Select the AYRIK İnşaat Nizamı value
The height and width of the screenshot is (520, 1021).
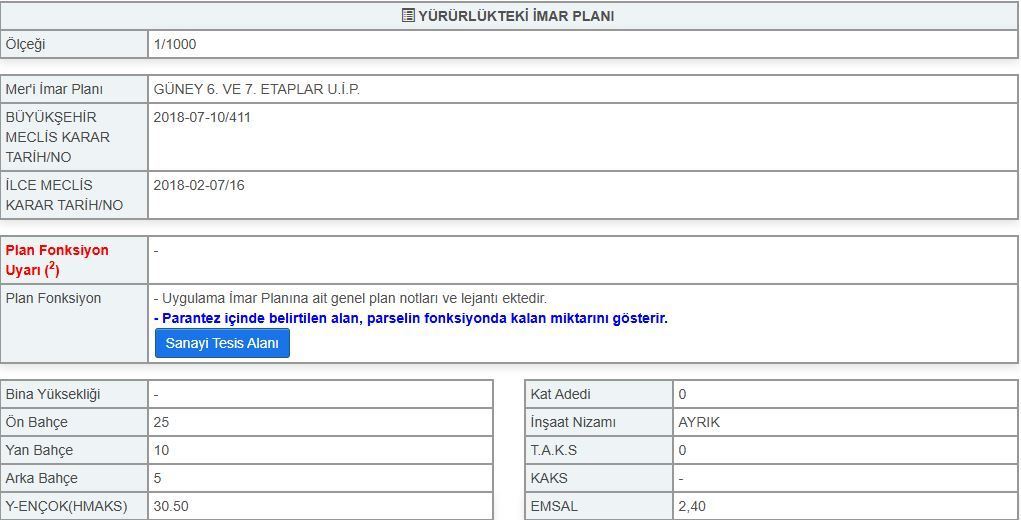[x=699, y=422]
